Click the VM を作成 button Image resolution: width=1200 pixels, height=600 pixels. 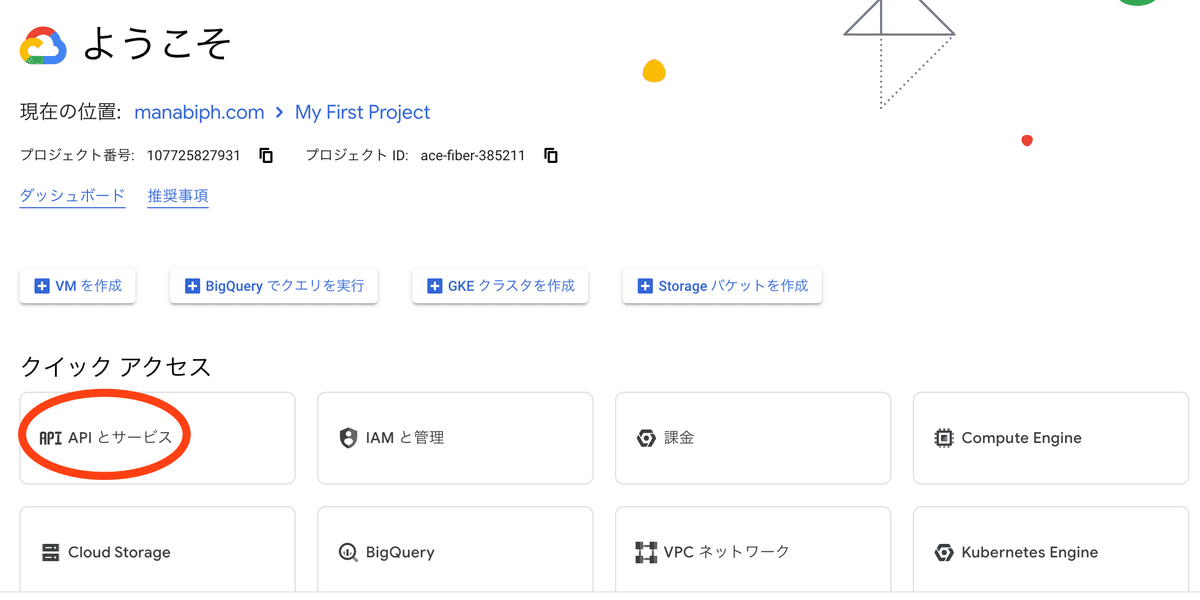coord(78,286)
